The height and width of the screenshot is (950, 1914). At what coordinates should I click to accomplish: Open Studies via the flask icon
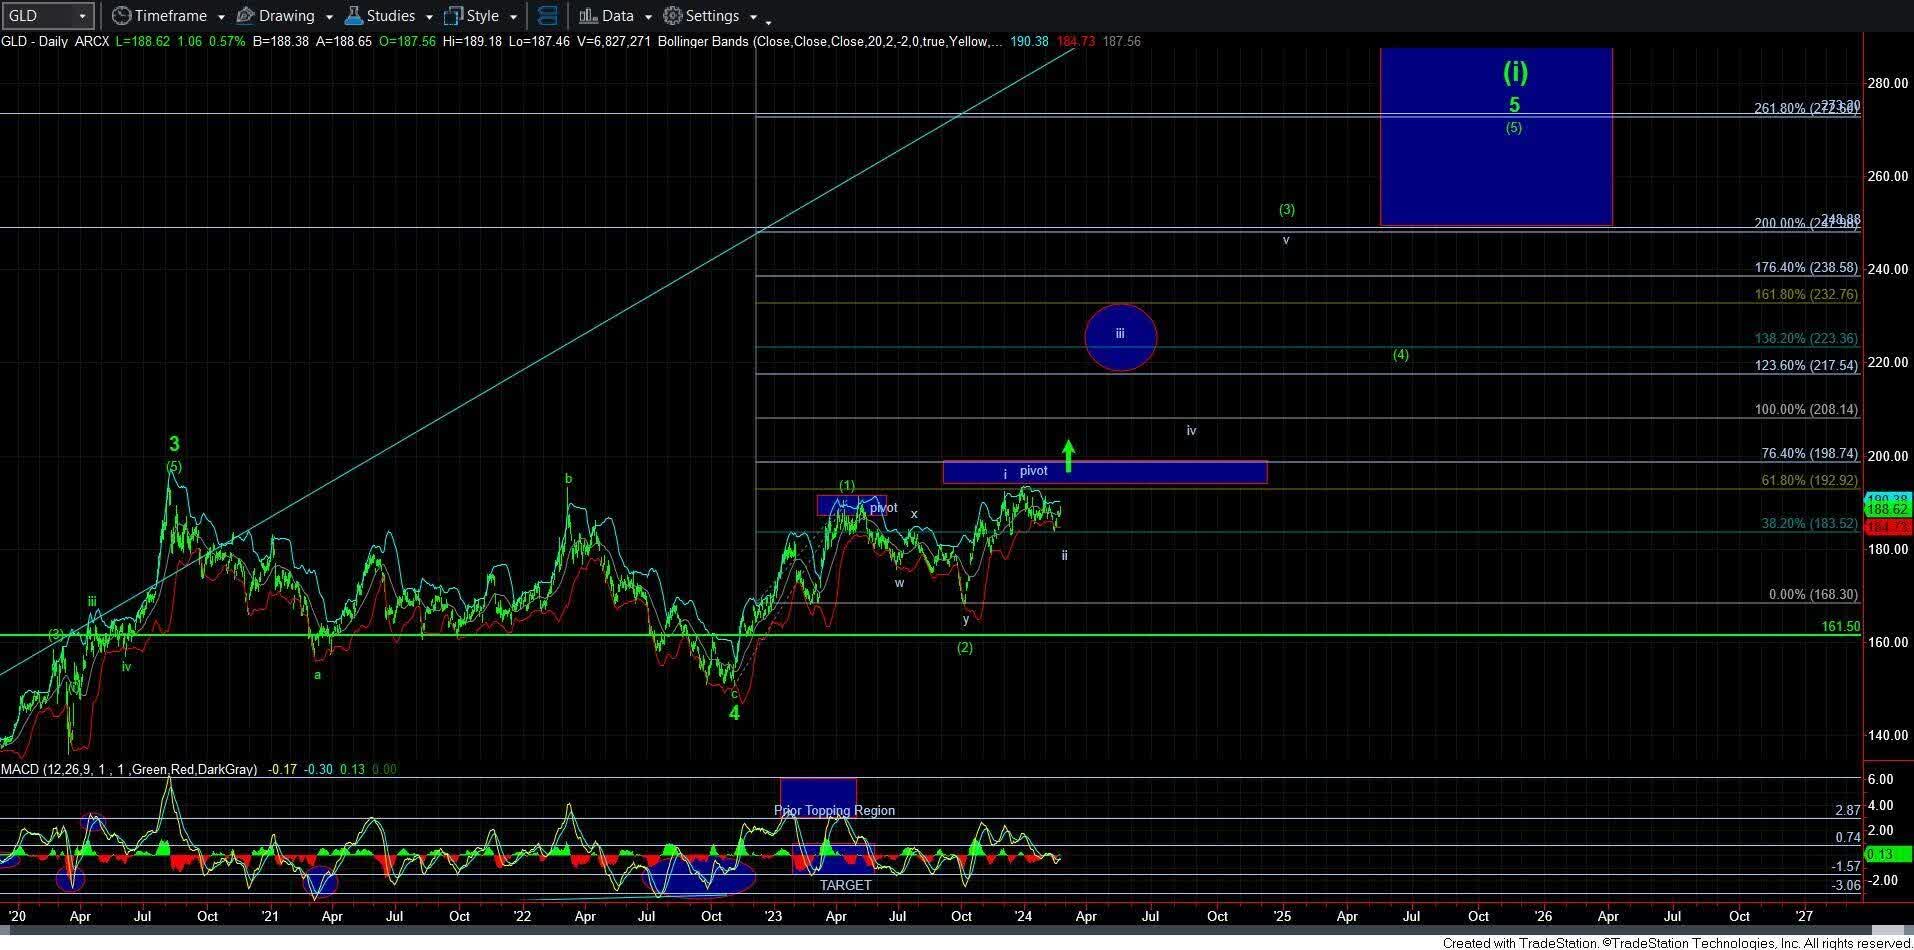coord(353,16)
